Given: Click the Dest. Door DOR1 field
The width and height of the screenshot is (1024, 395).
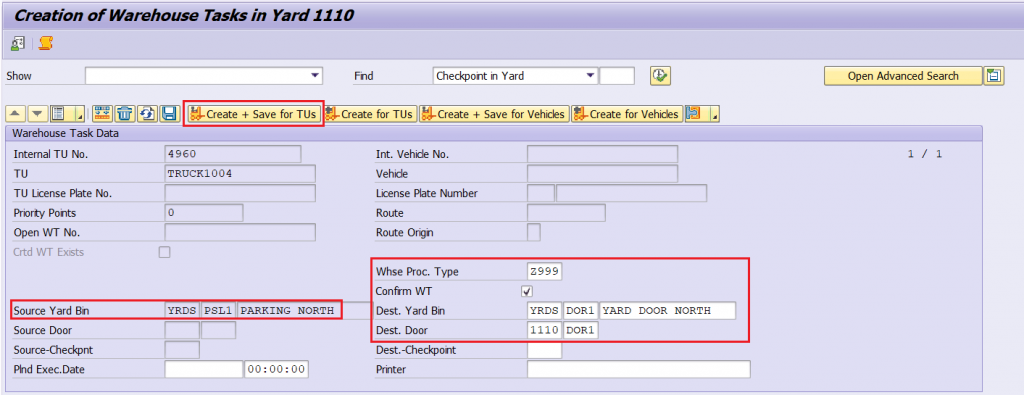Looking at the screenshot, I should coord(581,330).
